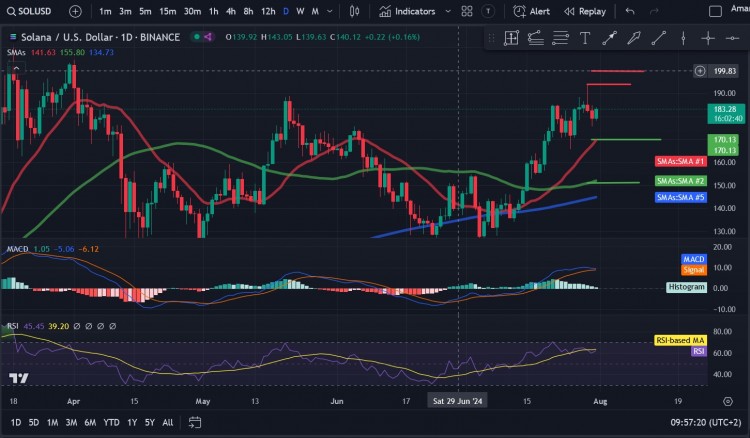Screen dimensions: 750x438
Task: Select the Fib retracement lines tool
Action: point(560,38)
